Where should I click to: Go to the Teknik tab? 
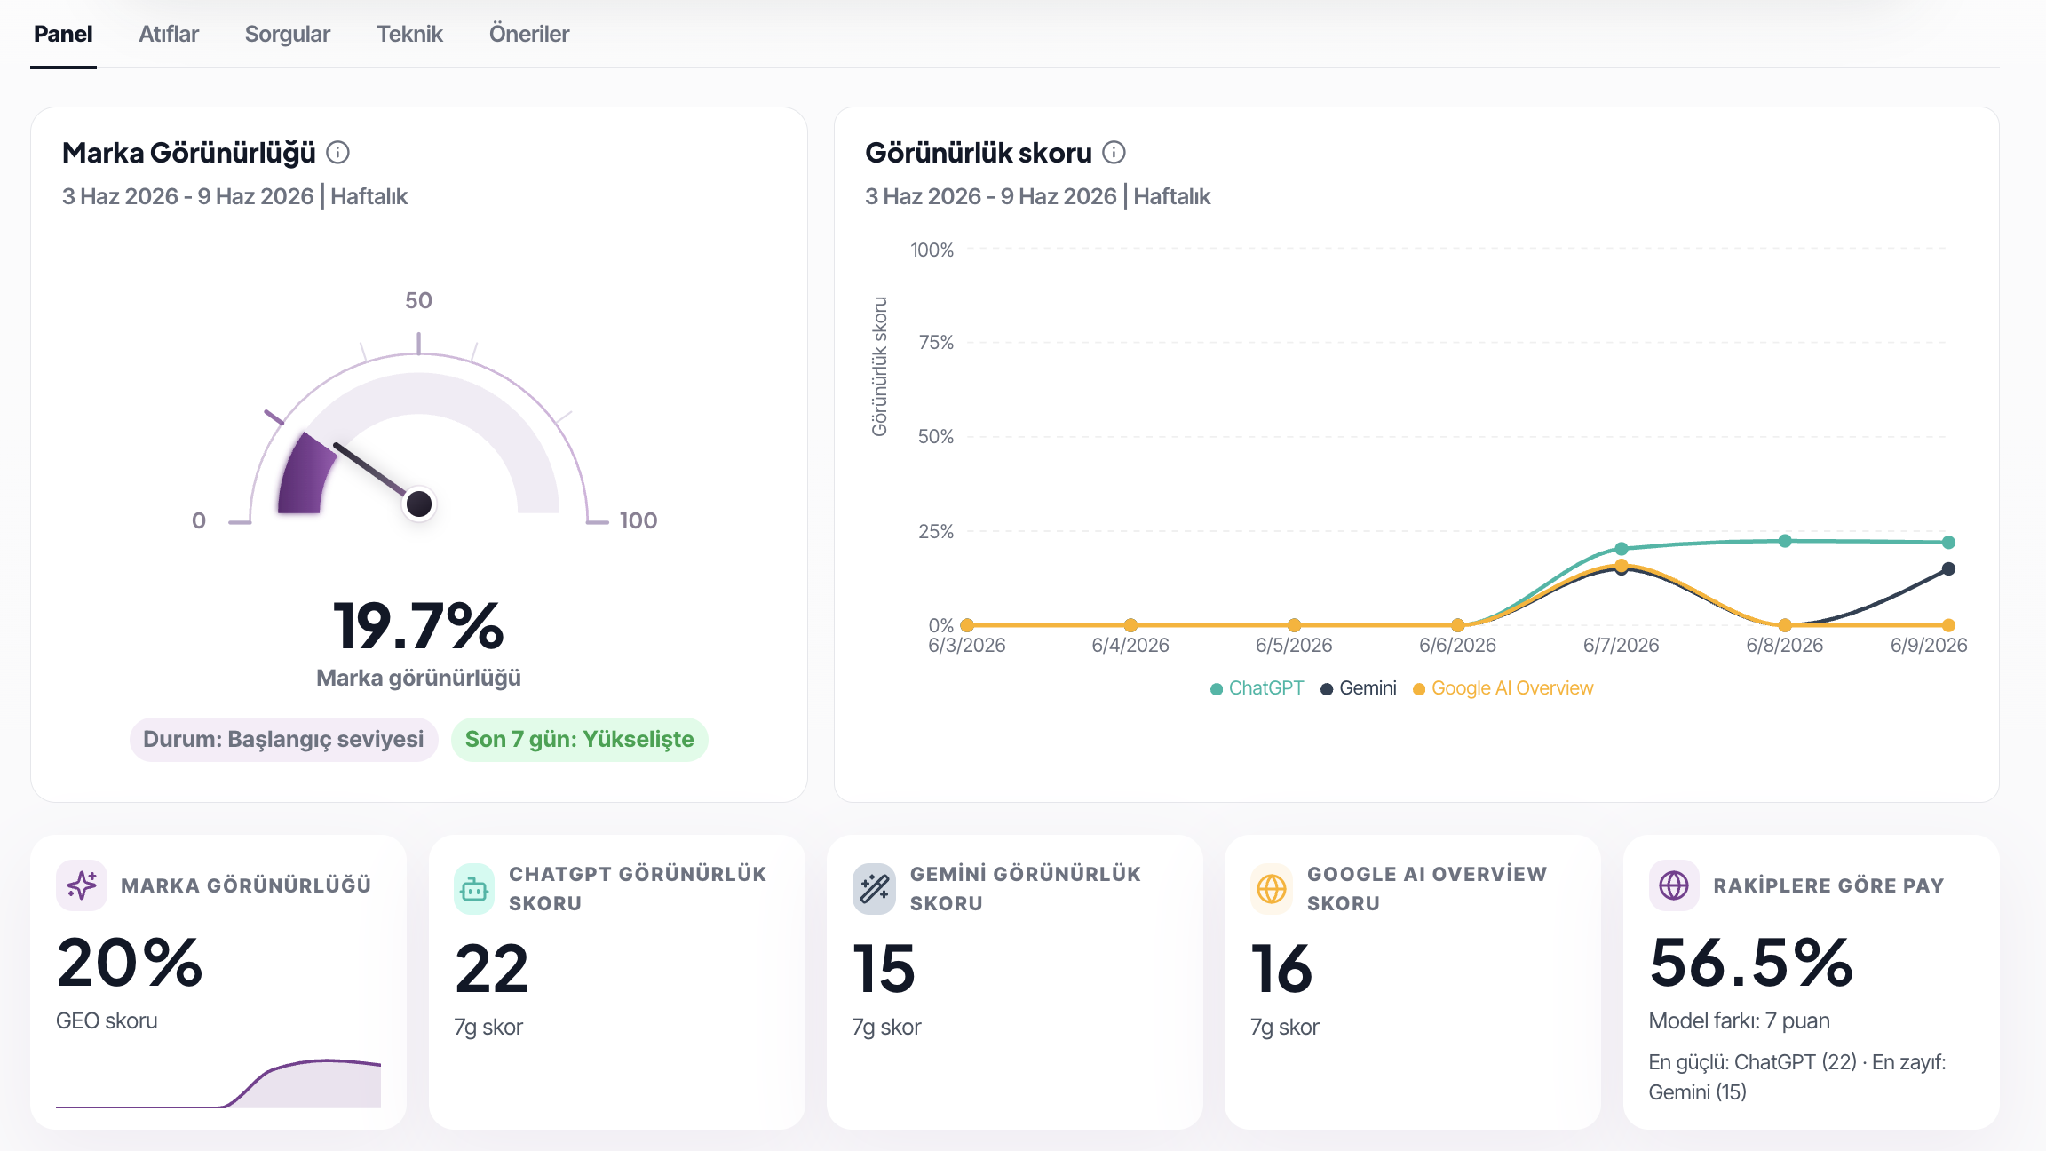pos(409,34)
